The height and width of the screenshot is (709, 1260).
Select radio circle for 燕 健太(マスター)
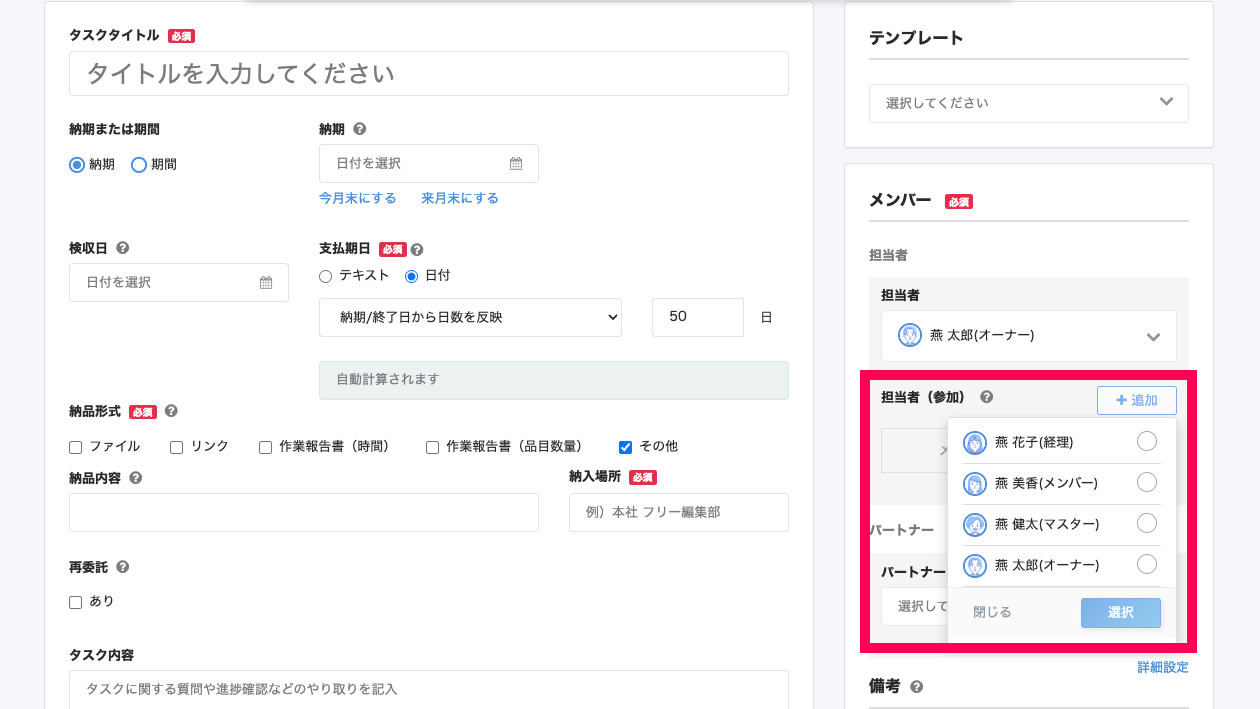tap(1147, 523)
